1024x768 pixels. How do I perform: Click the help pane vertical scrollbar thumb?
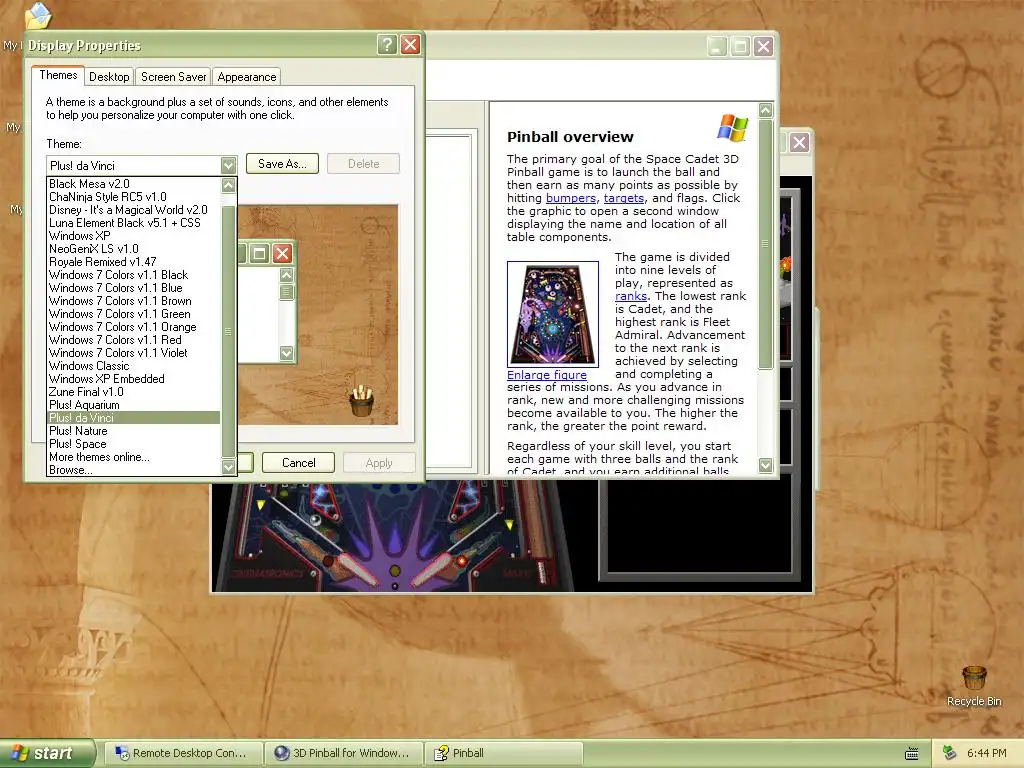coord(765,244)
